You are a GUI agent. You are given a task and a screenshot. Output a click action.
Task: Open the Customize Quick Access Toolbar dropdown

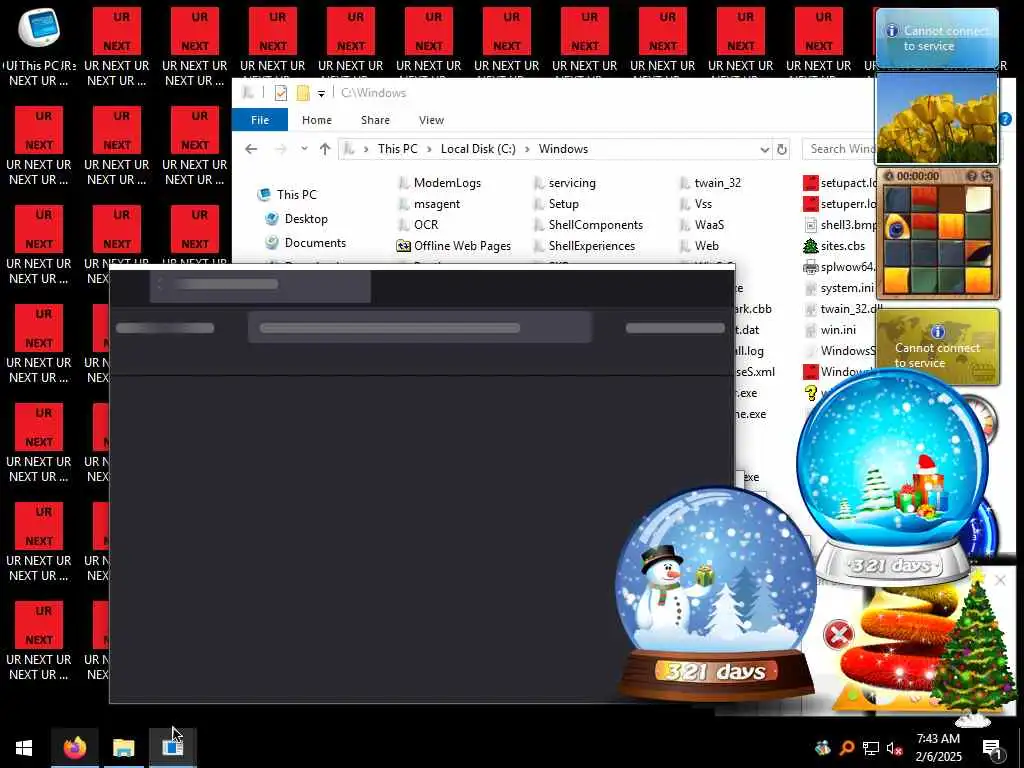click(x=321, y=93)
